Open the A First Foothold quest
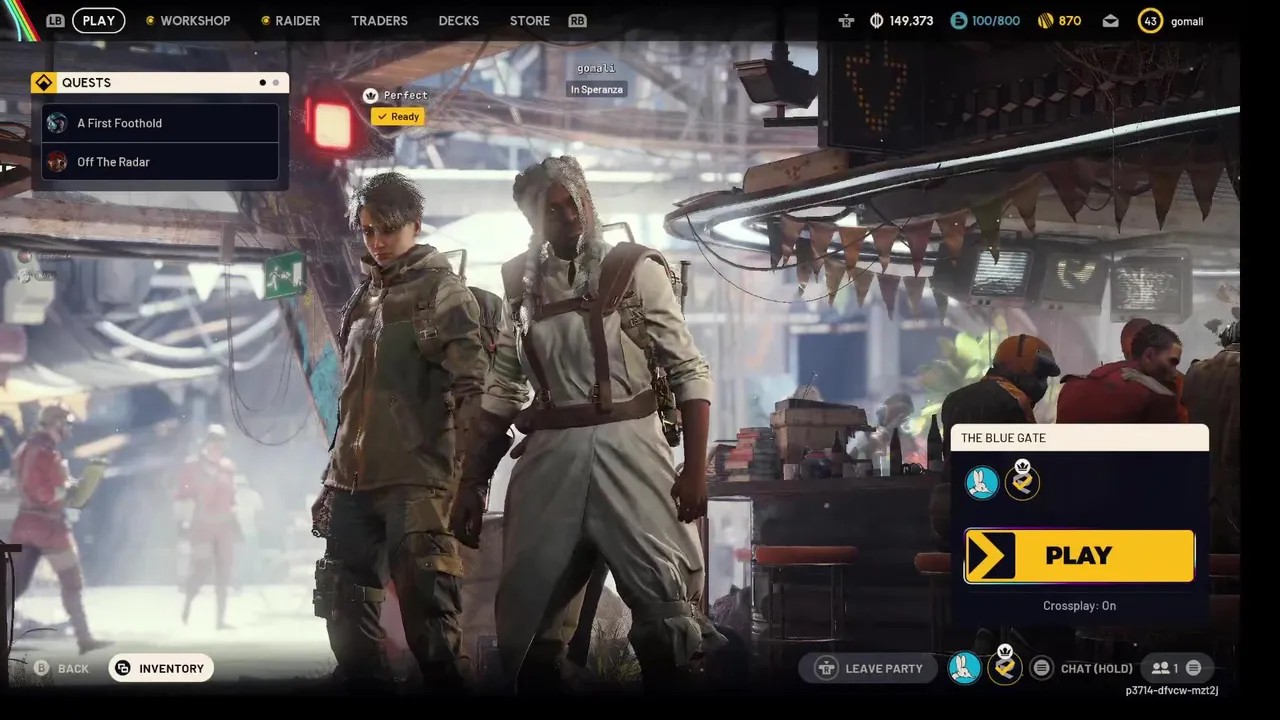Image resolution: width=1280 pixels, height=720 pixels. point(160,123)
